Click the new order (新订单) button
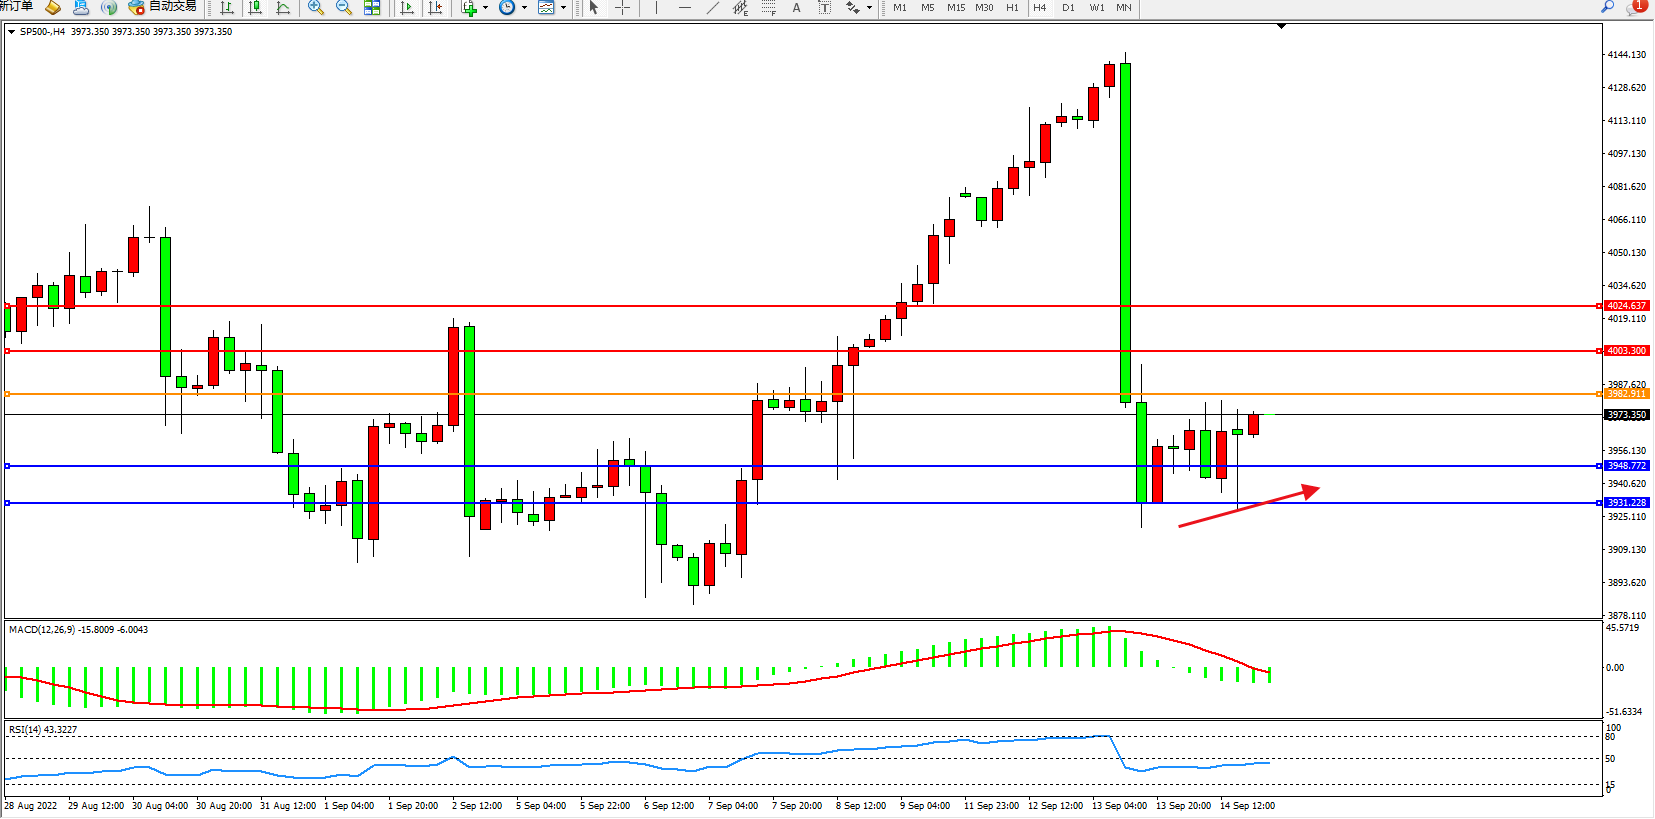This screenshot has width=1655, height=819. tap(16, 7)
